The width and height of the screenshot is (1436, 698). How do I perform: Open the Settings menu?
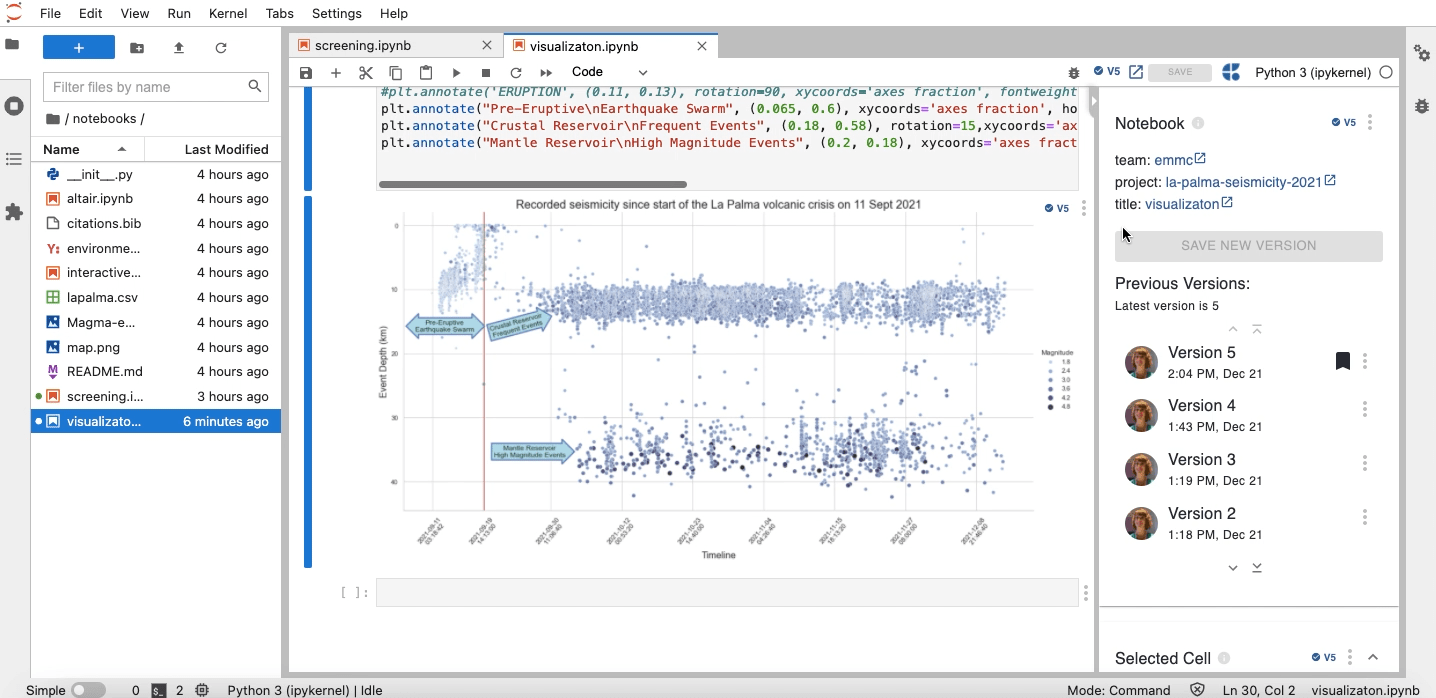tap(336, 13)
